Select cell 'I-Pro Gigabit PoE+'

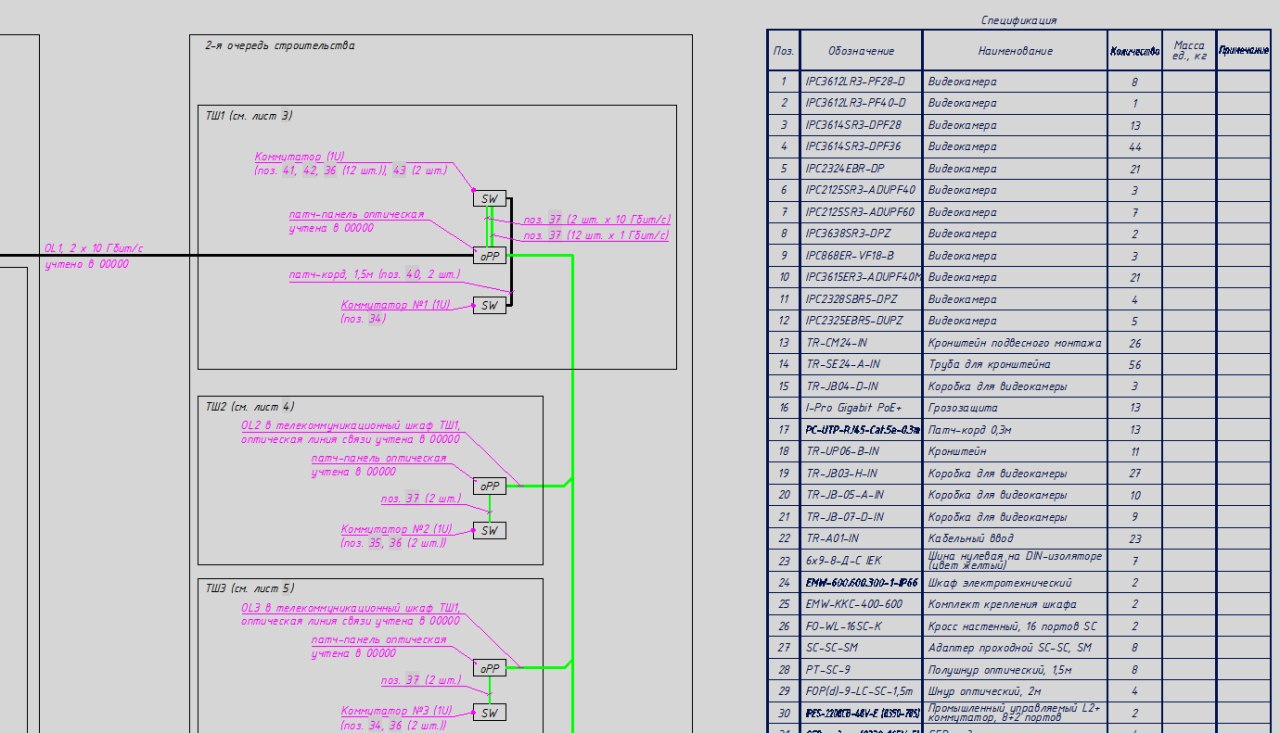[x=861, y=408]
